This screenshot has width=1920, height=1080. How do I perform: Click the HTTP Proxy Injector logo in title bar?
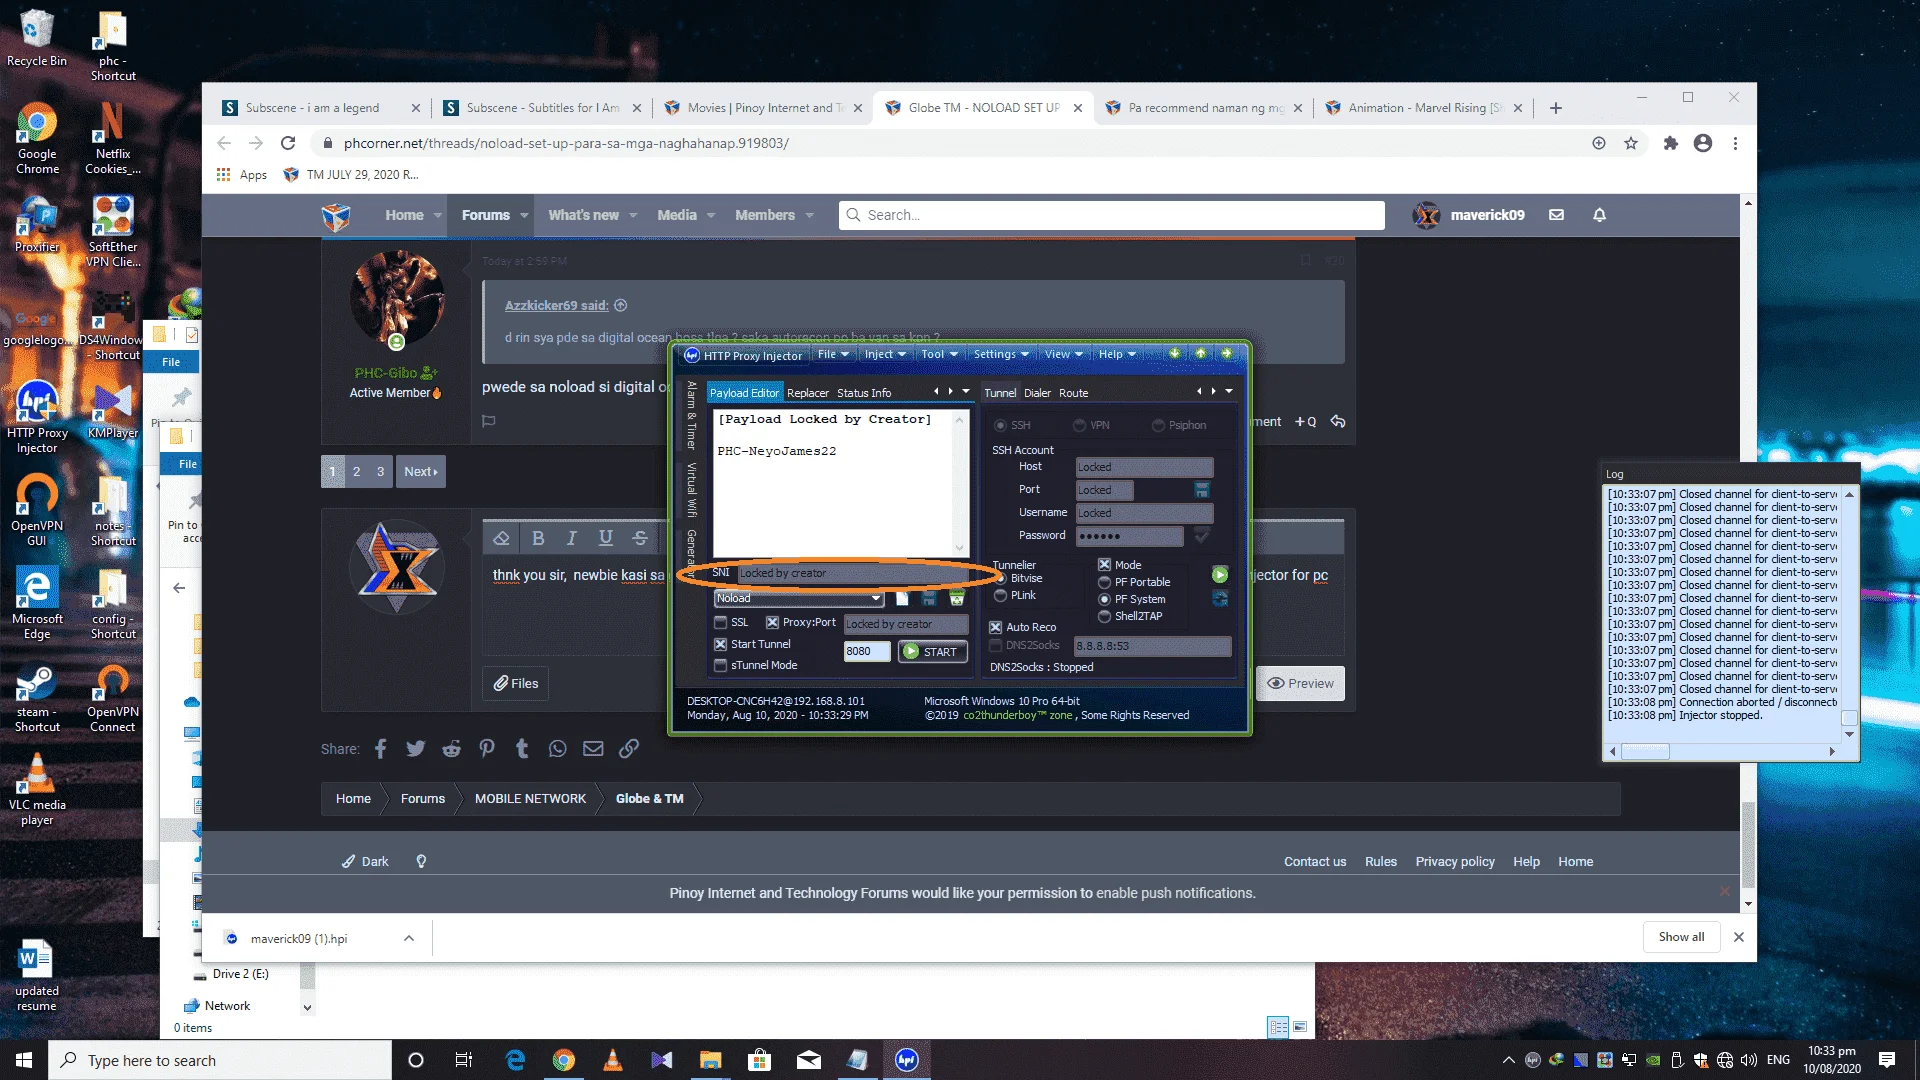click(x=692, y=355)
